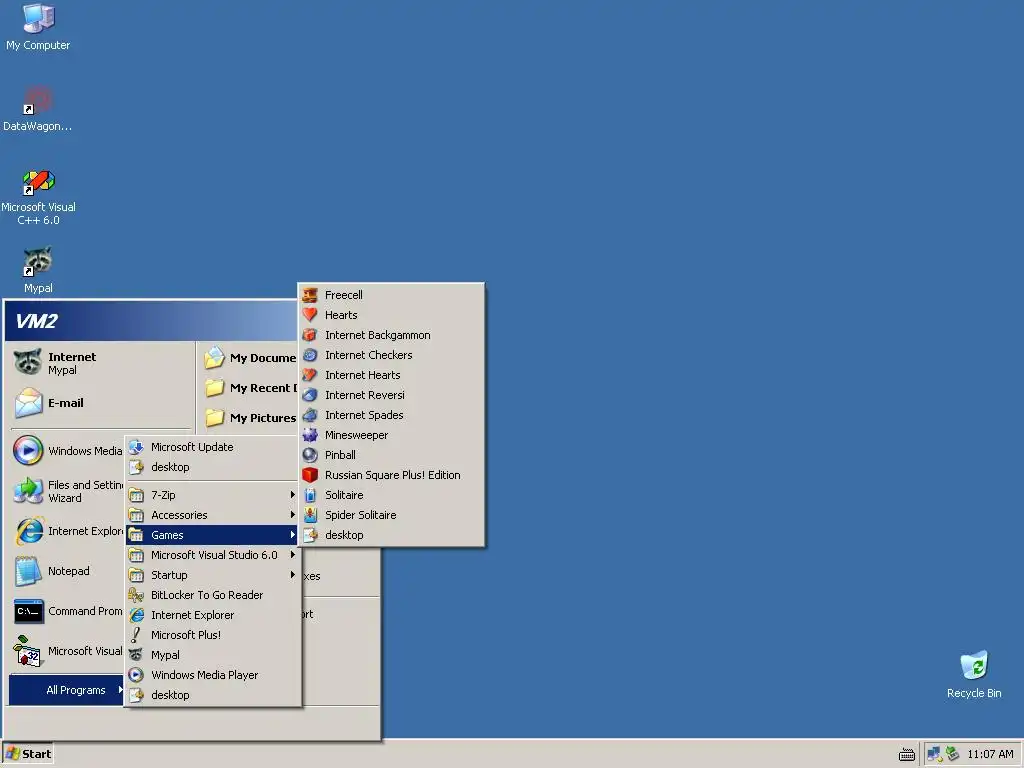Select the DataWagon desktop shortcut
The image size is (1024, 768).
coord(38,108)
